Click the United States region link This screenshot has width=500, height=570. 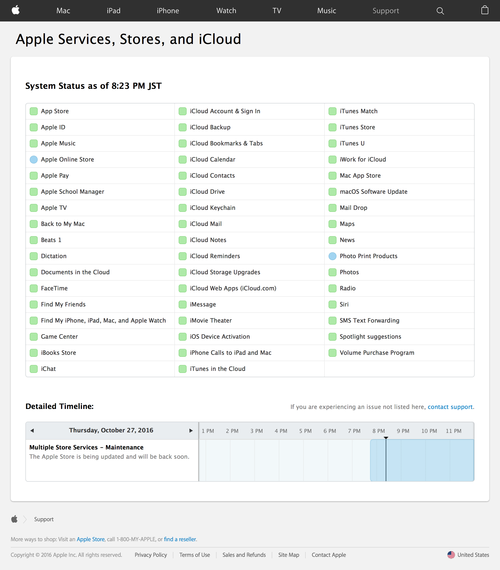(x=473, y=555)
